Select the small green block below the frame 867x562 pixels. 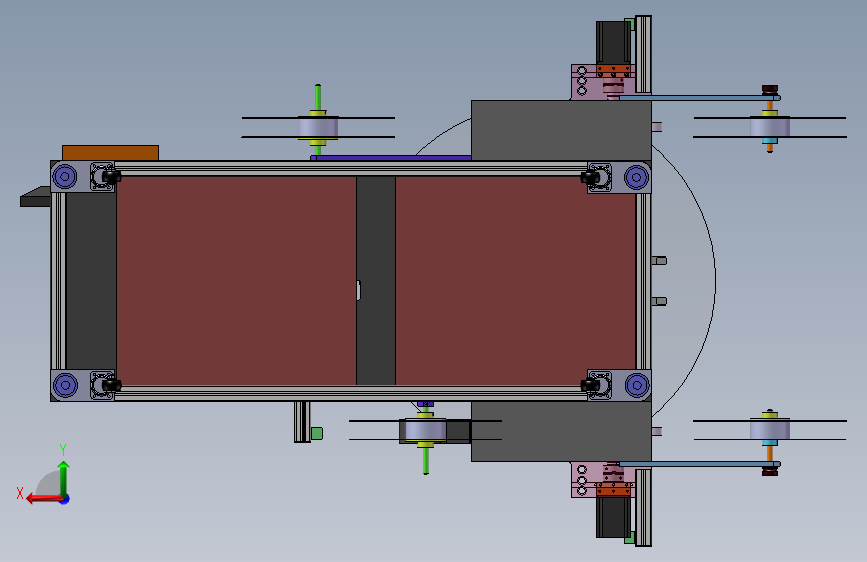(x=317, y=433)
